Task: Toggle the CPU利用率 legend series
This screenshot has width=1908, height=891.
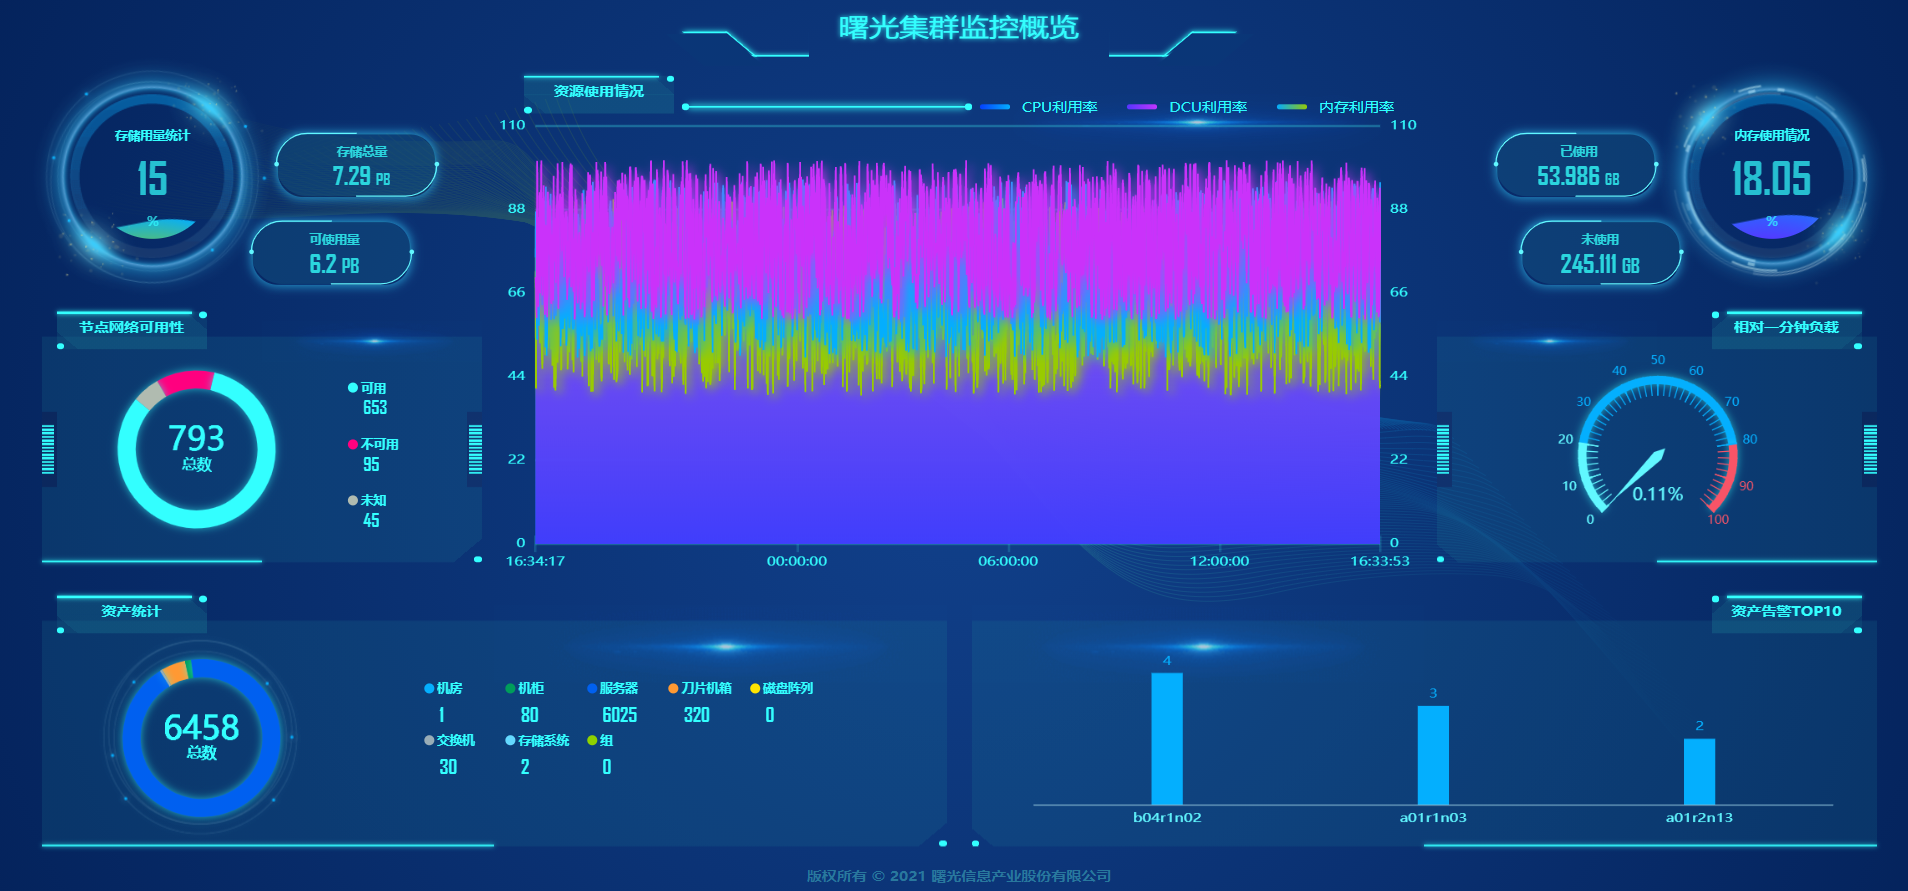Action: tap(1039, 107)
